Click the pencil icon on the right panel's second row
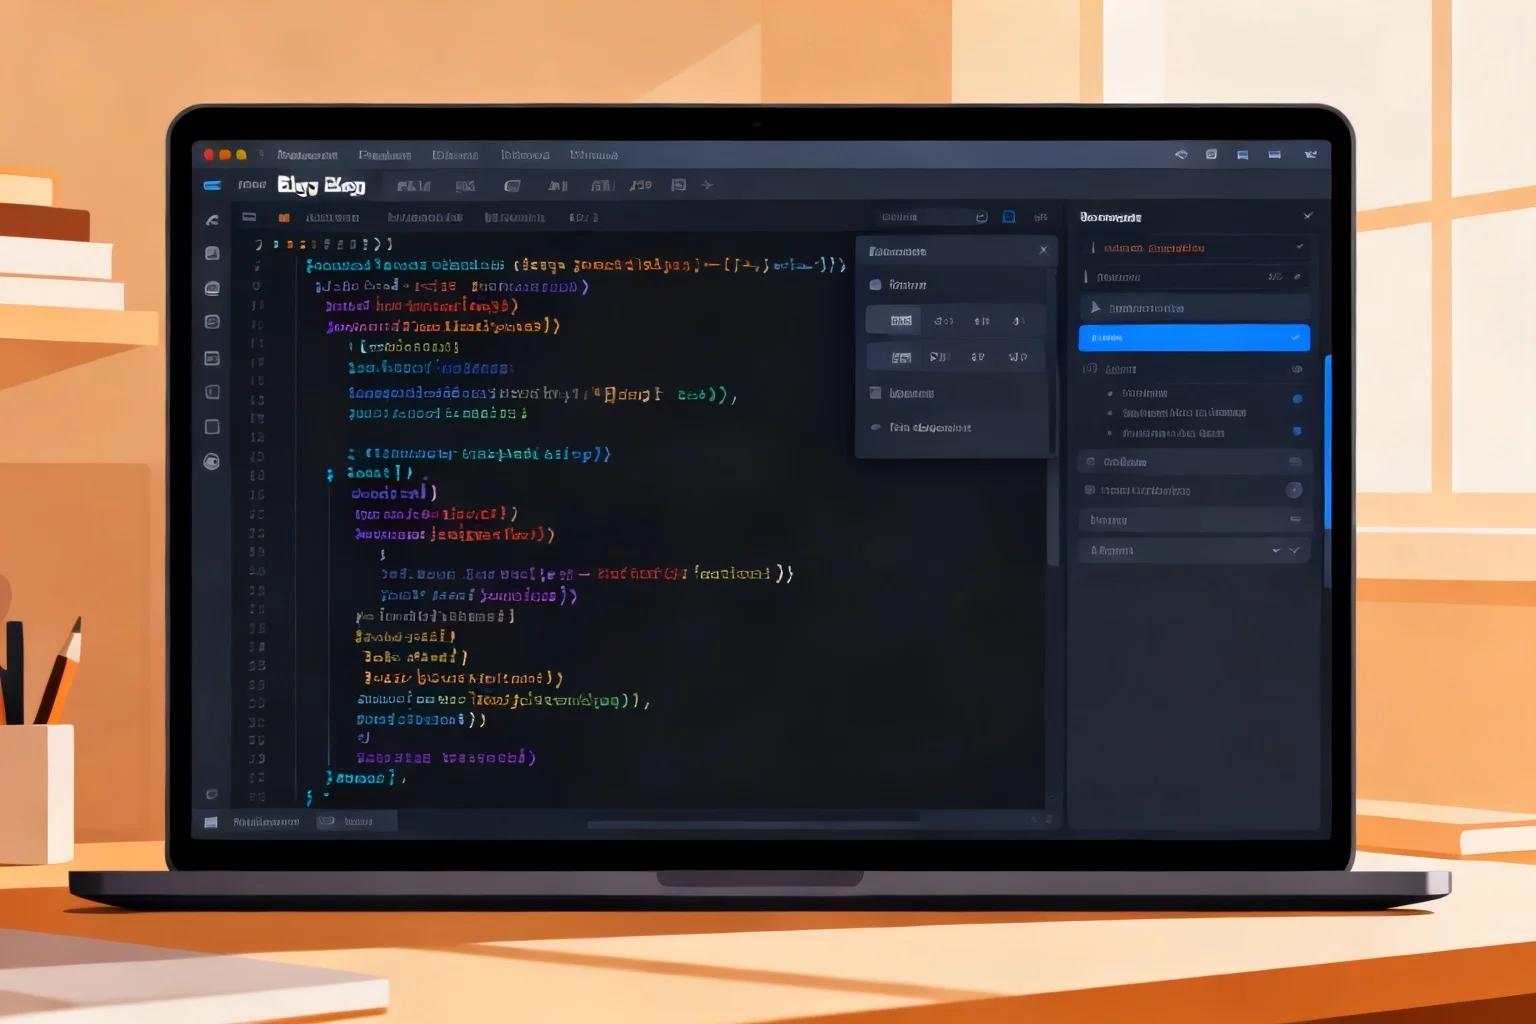Viewport: 1536px width, 1024px height. tap(1297, 277)
